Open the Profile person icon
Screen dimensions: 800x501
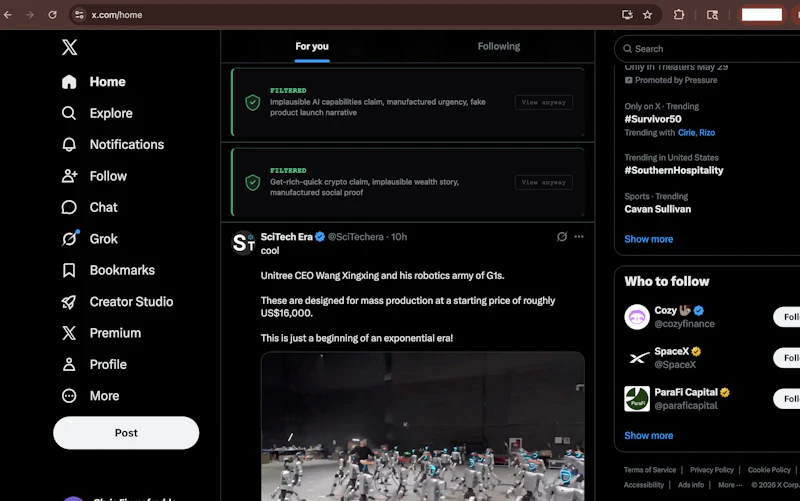69,365
